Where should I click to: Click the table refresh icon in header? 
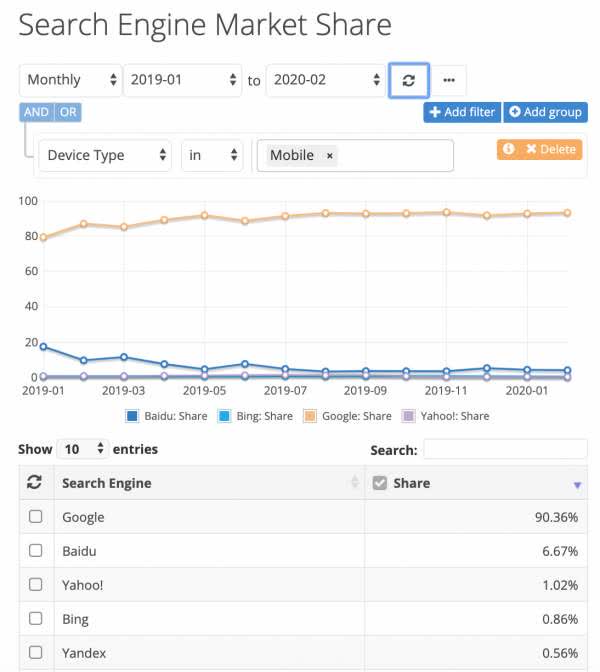coord(35,483)
